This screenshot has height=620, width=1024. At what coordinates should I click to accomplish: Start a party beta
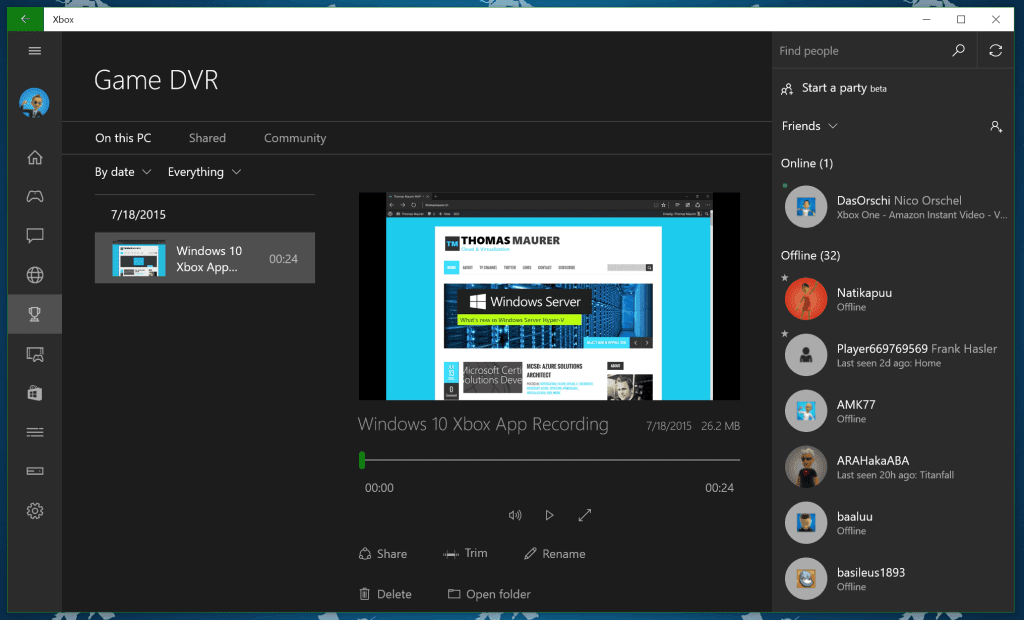(x=833, y=88)
